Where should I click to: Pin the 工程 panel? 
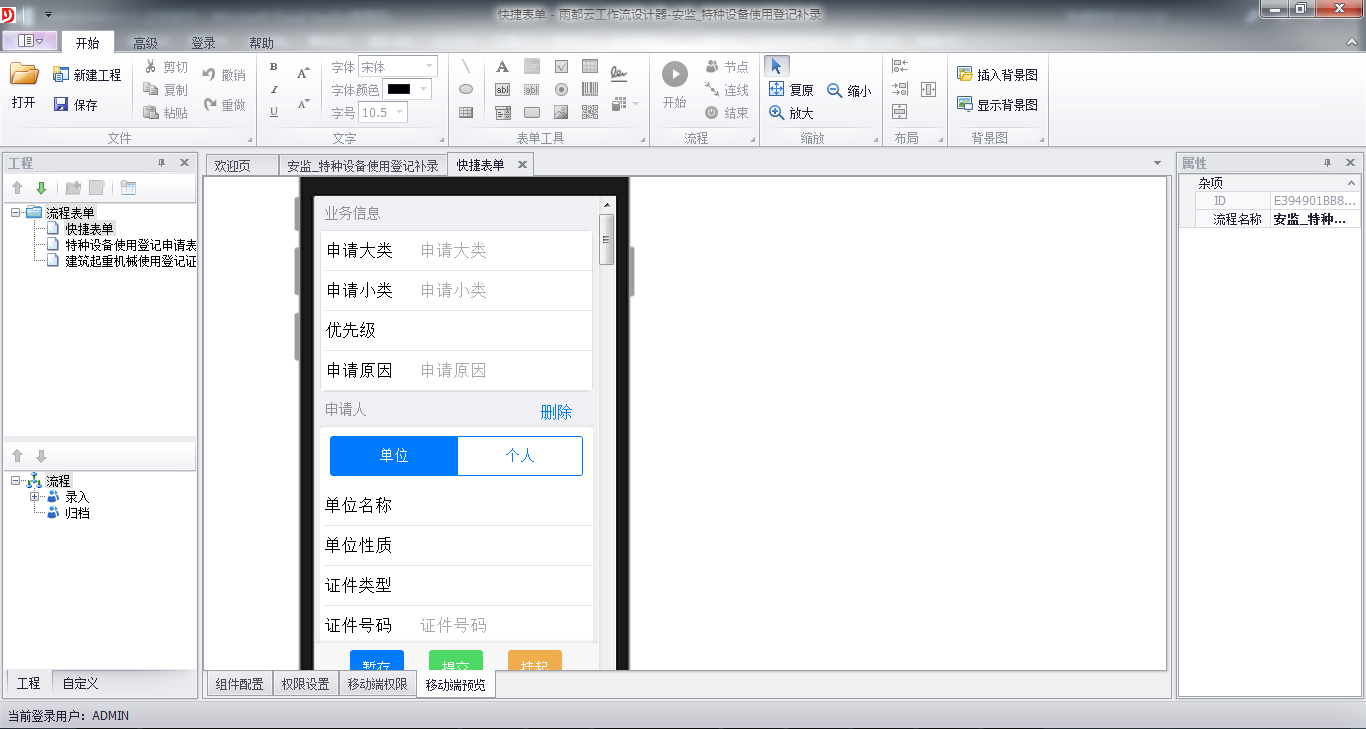click(162, 163)
